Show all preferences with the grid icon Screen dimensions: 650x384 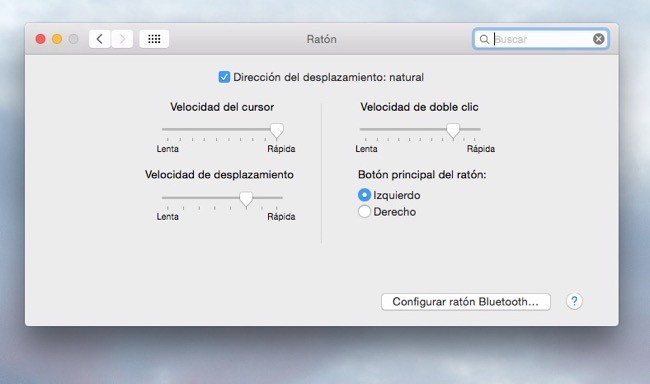pyautogui.click(x=154, y=39)
